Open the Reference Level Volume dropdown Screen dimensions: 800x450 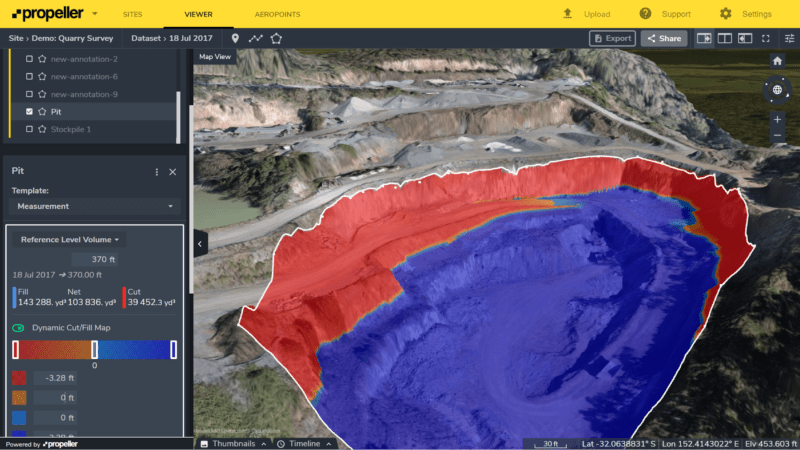69,239
